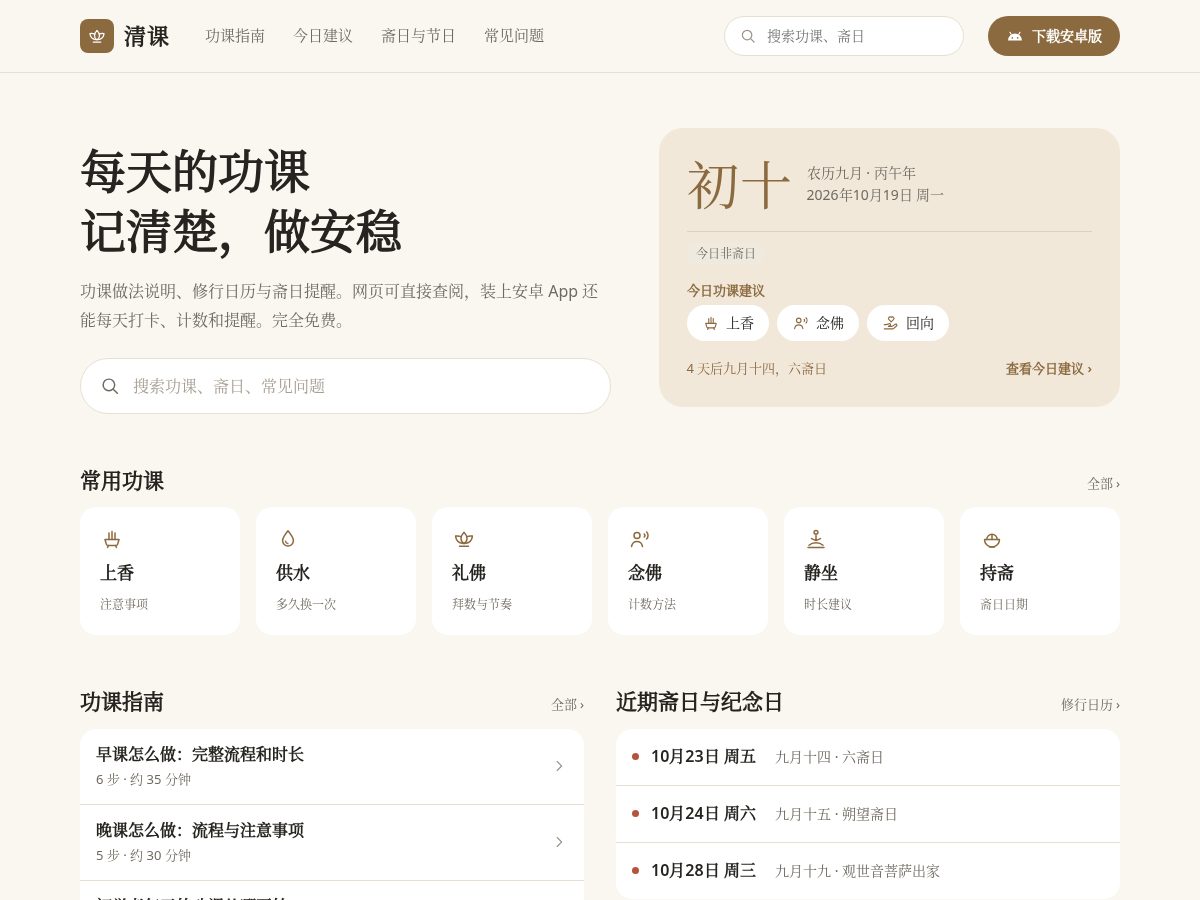
Task: Click the 5 步 · 约 30 分钟 text
Action: (143, 855)
